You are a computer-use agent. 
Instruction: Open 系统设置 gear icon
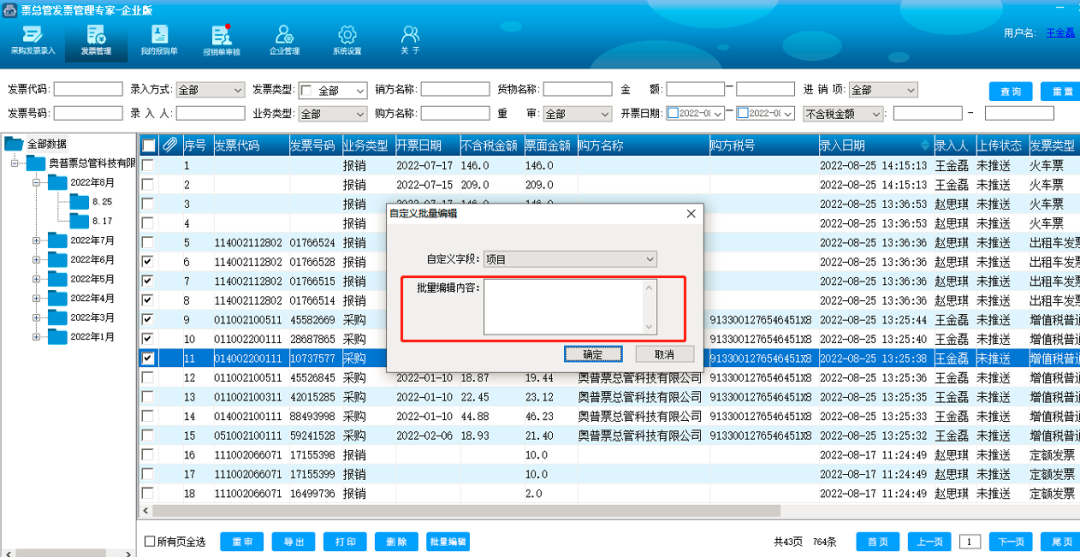347,40
